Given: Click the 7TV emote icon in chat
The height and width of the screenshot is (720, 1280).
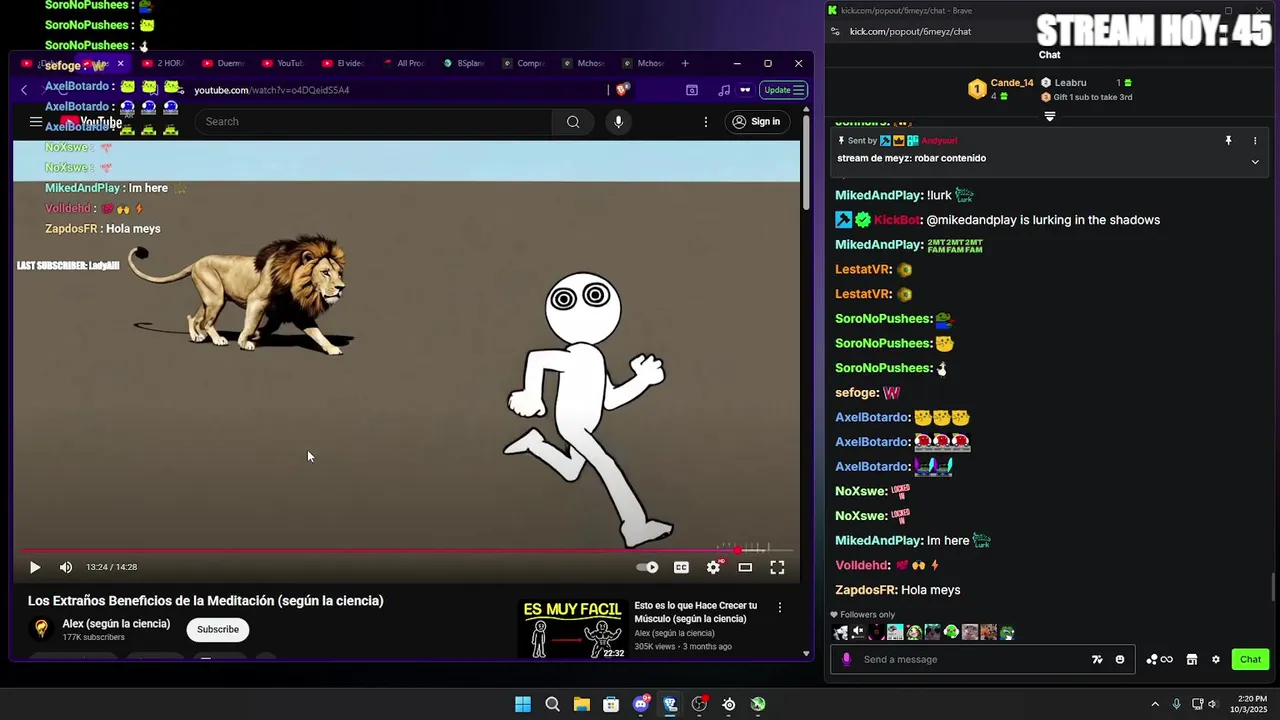Looking at the screenshot, I should (x=1097, y=659).
